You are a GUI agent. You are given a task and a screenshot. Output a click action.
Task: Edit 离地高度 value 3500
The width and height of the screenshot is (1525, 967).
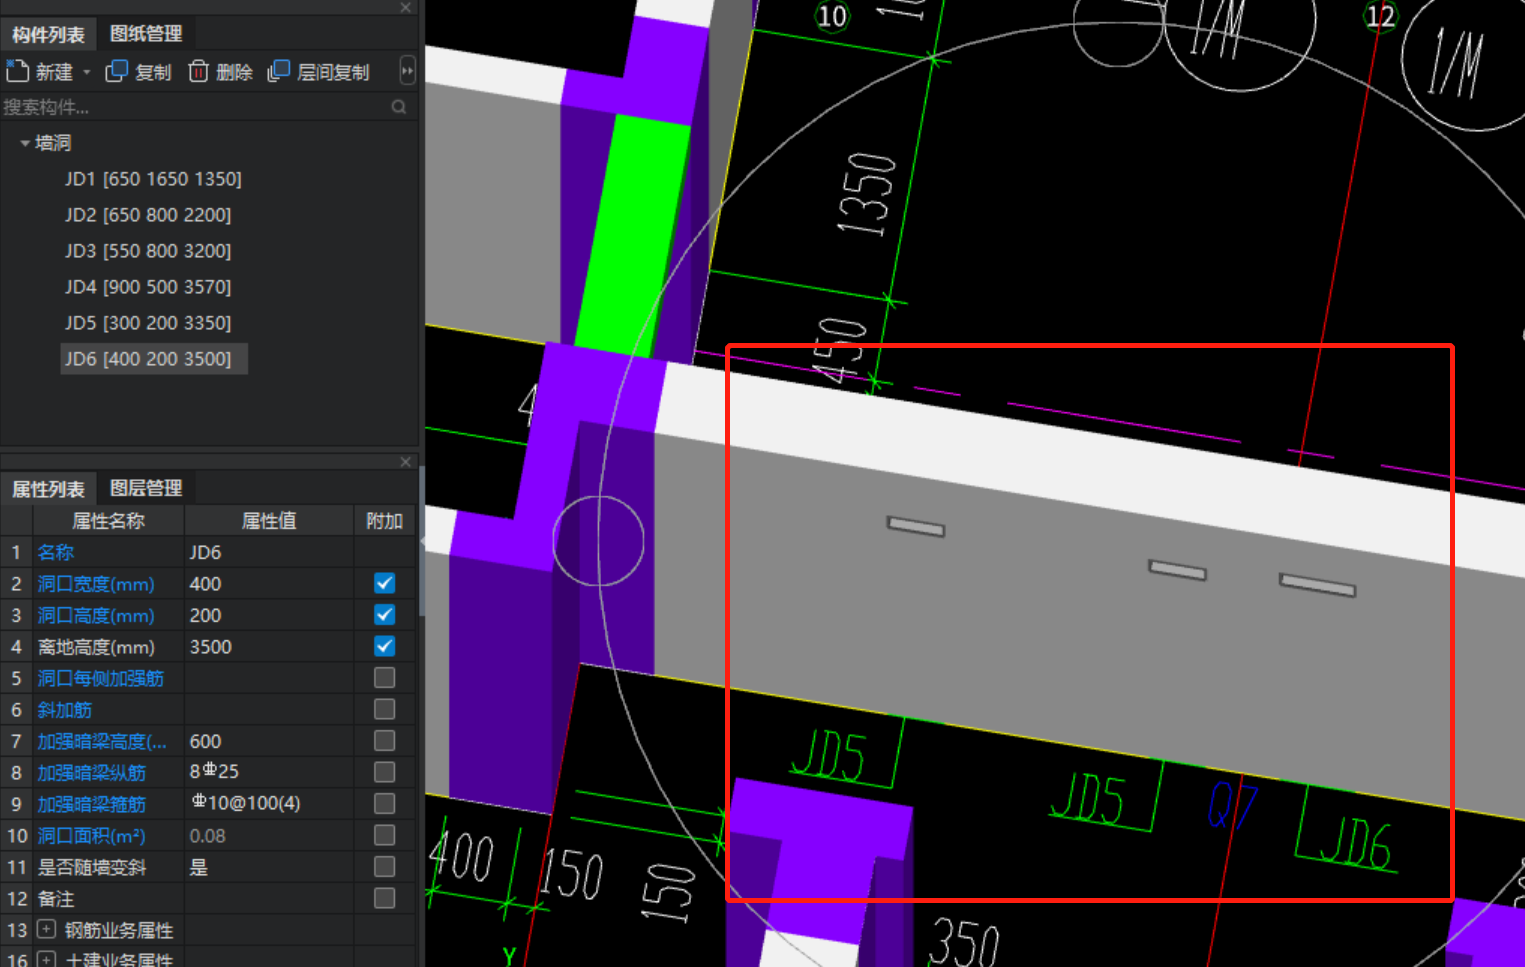[269, 646]
